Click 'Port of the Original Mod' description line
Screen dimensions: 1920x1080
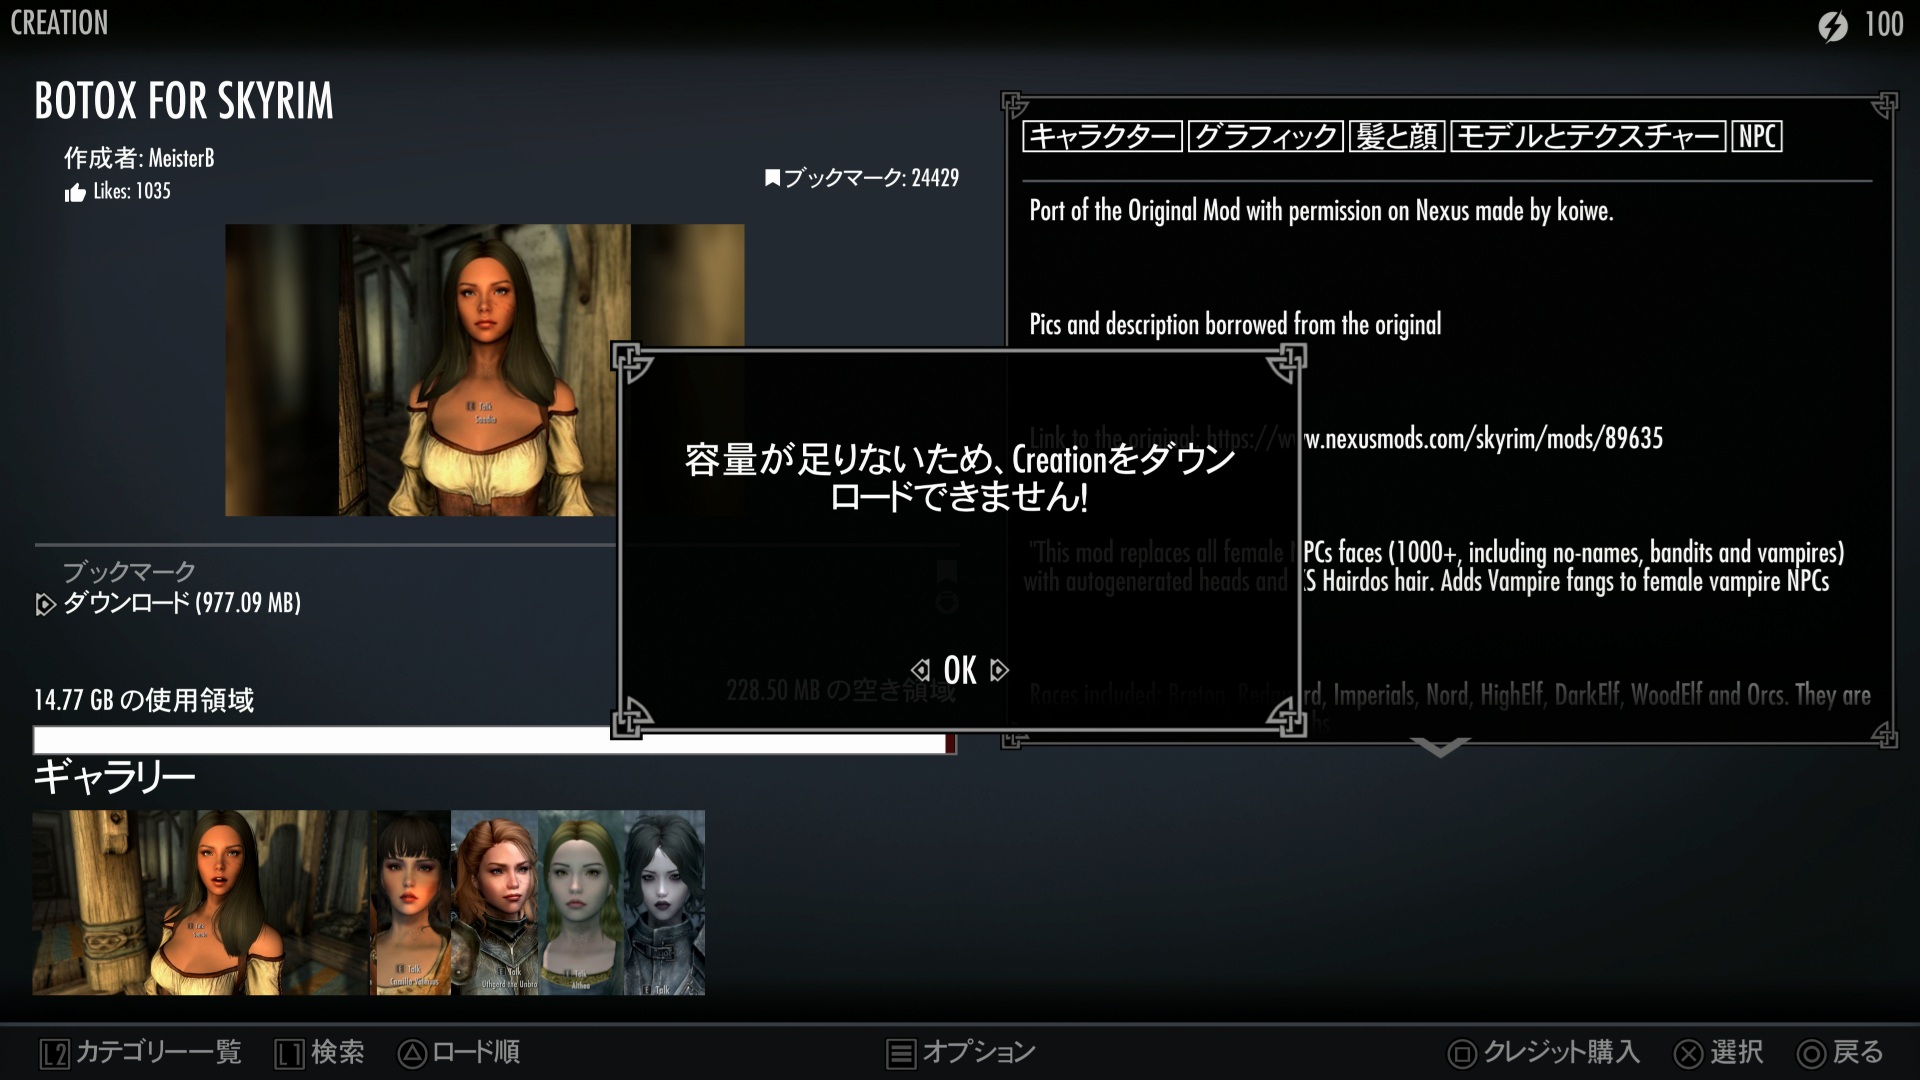point(1321,211)
